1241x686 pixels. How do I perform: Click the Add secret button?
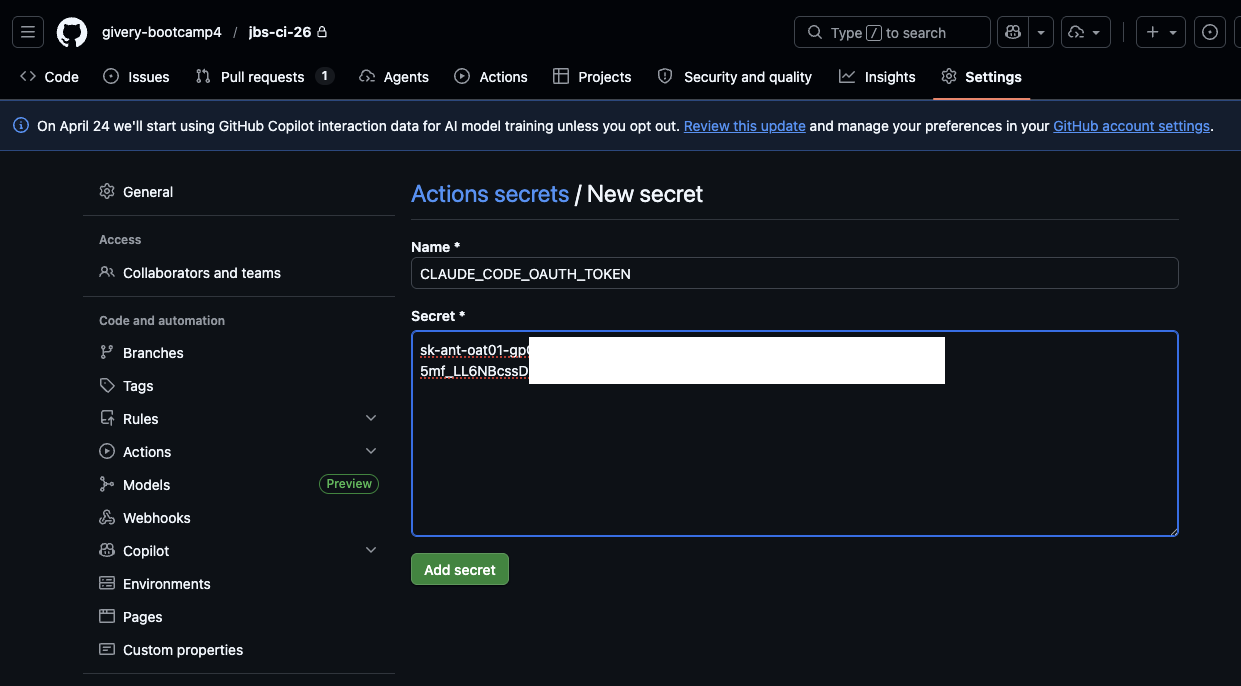[460, 570]
